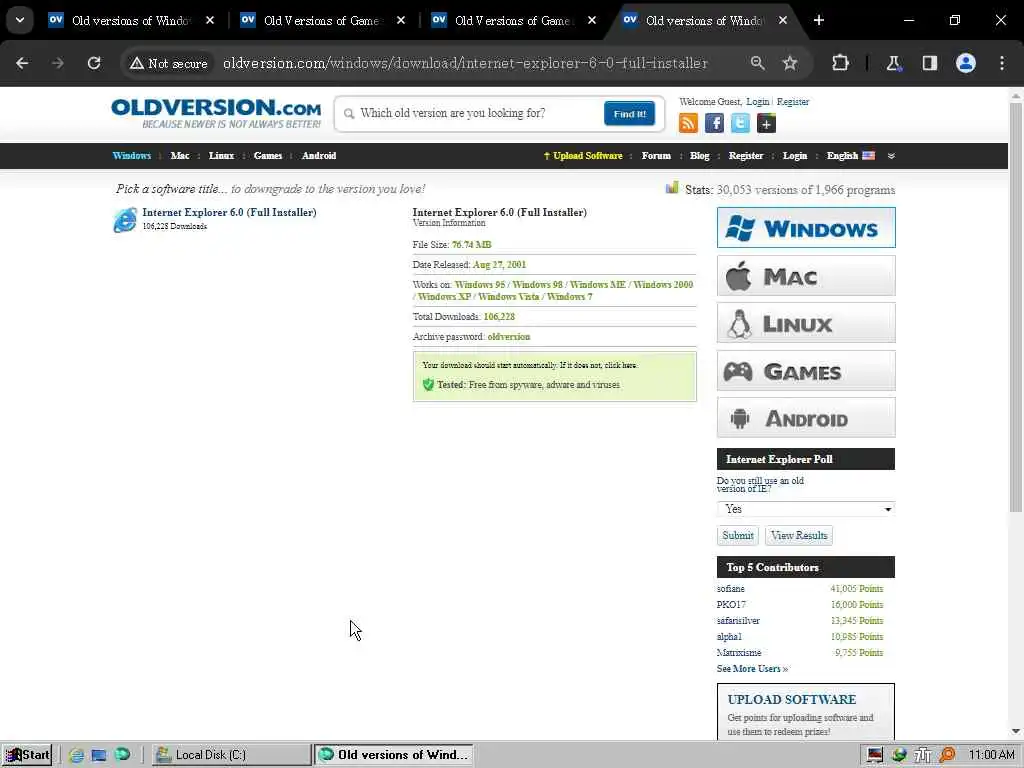Click View Results for the poll
Image resolution: width=1024 pixels, height=768 pixels.
799,536
